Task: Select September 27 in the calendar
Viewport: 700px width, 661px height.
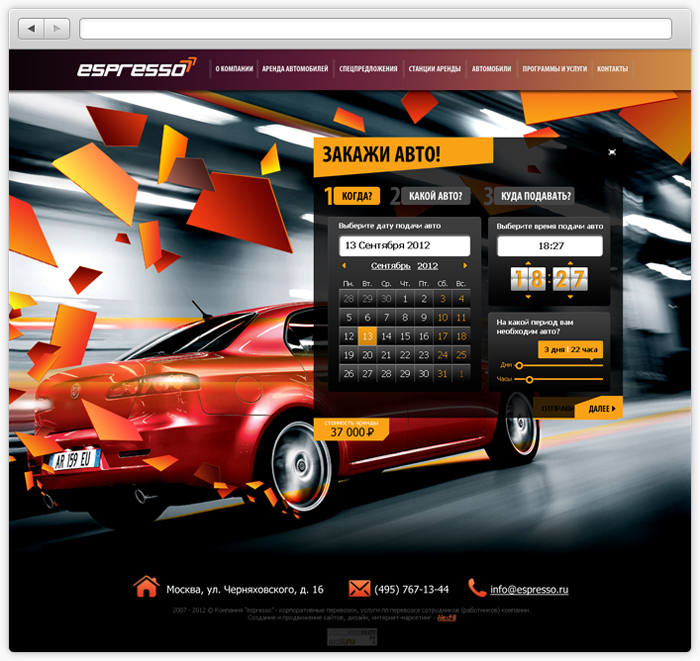Action: coord(367,374)
